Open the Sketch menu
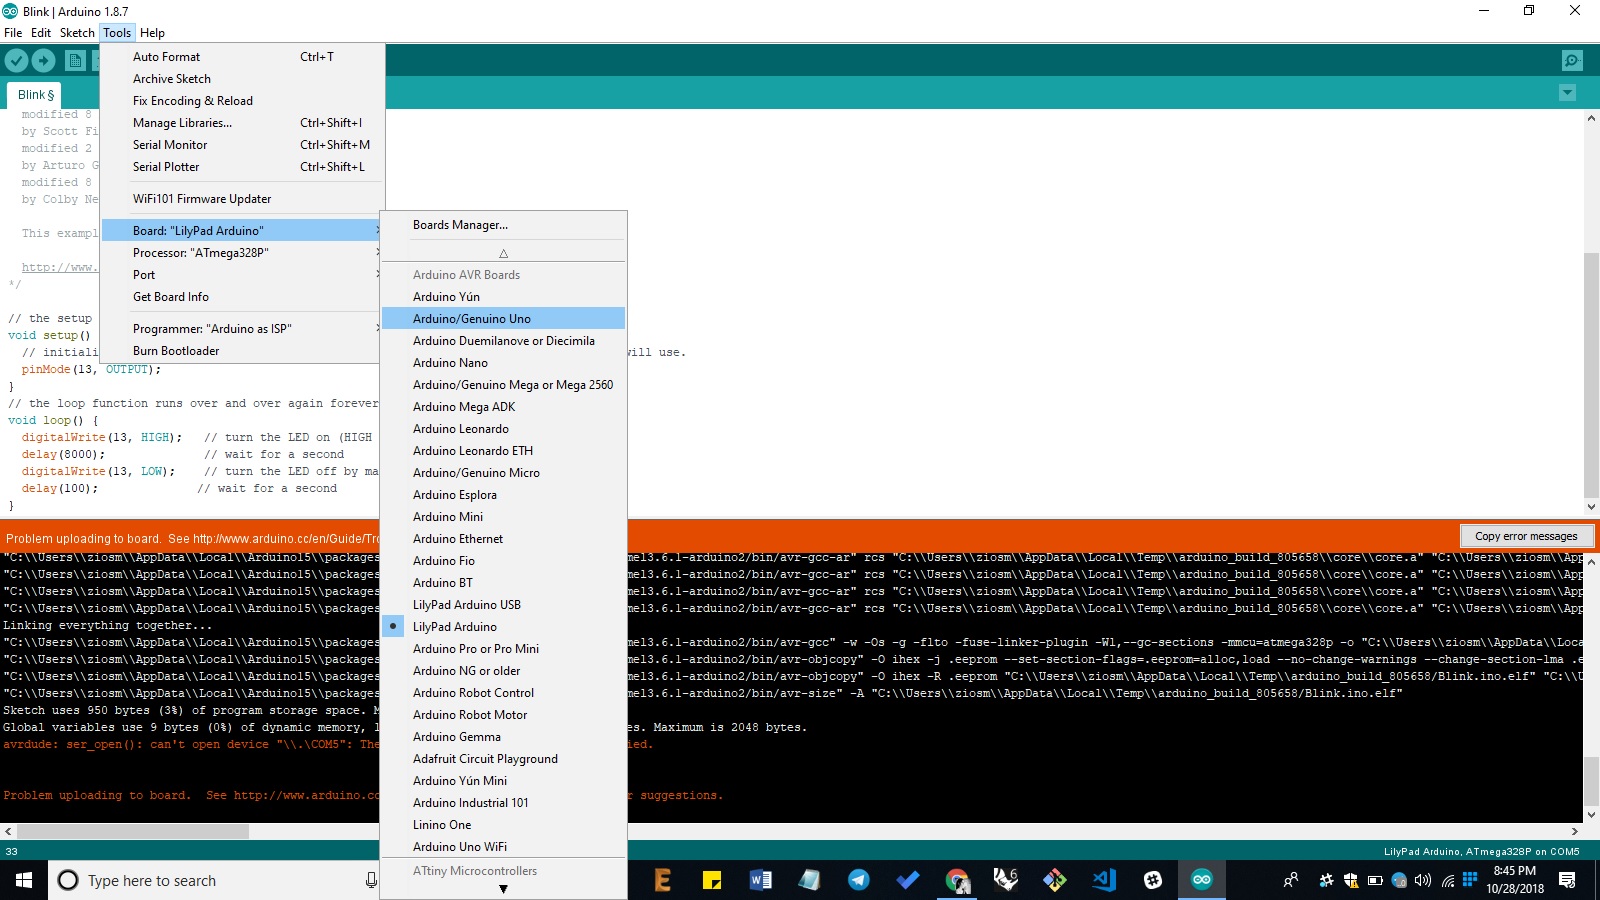The image size is (1600, 900). 77,33
